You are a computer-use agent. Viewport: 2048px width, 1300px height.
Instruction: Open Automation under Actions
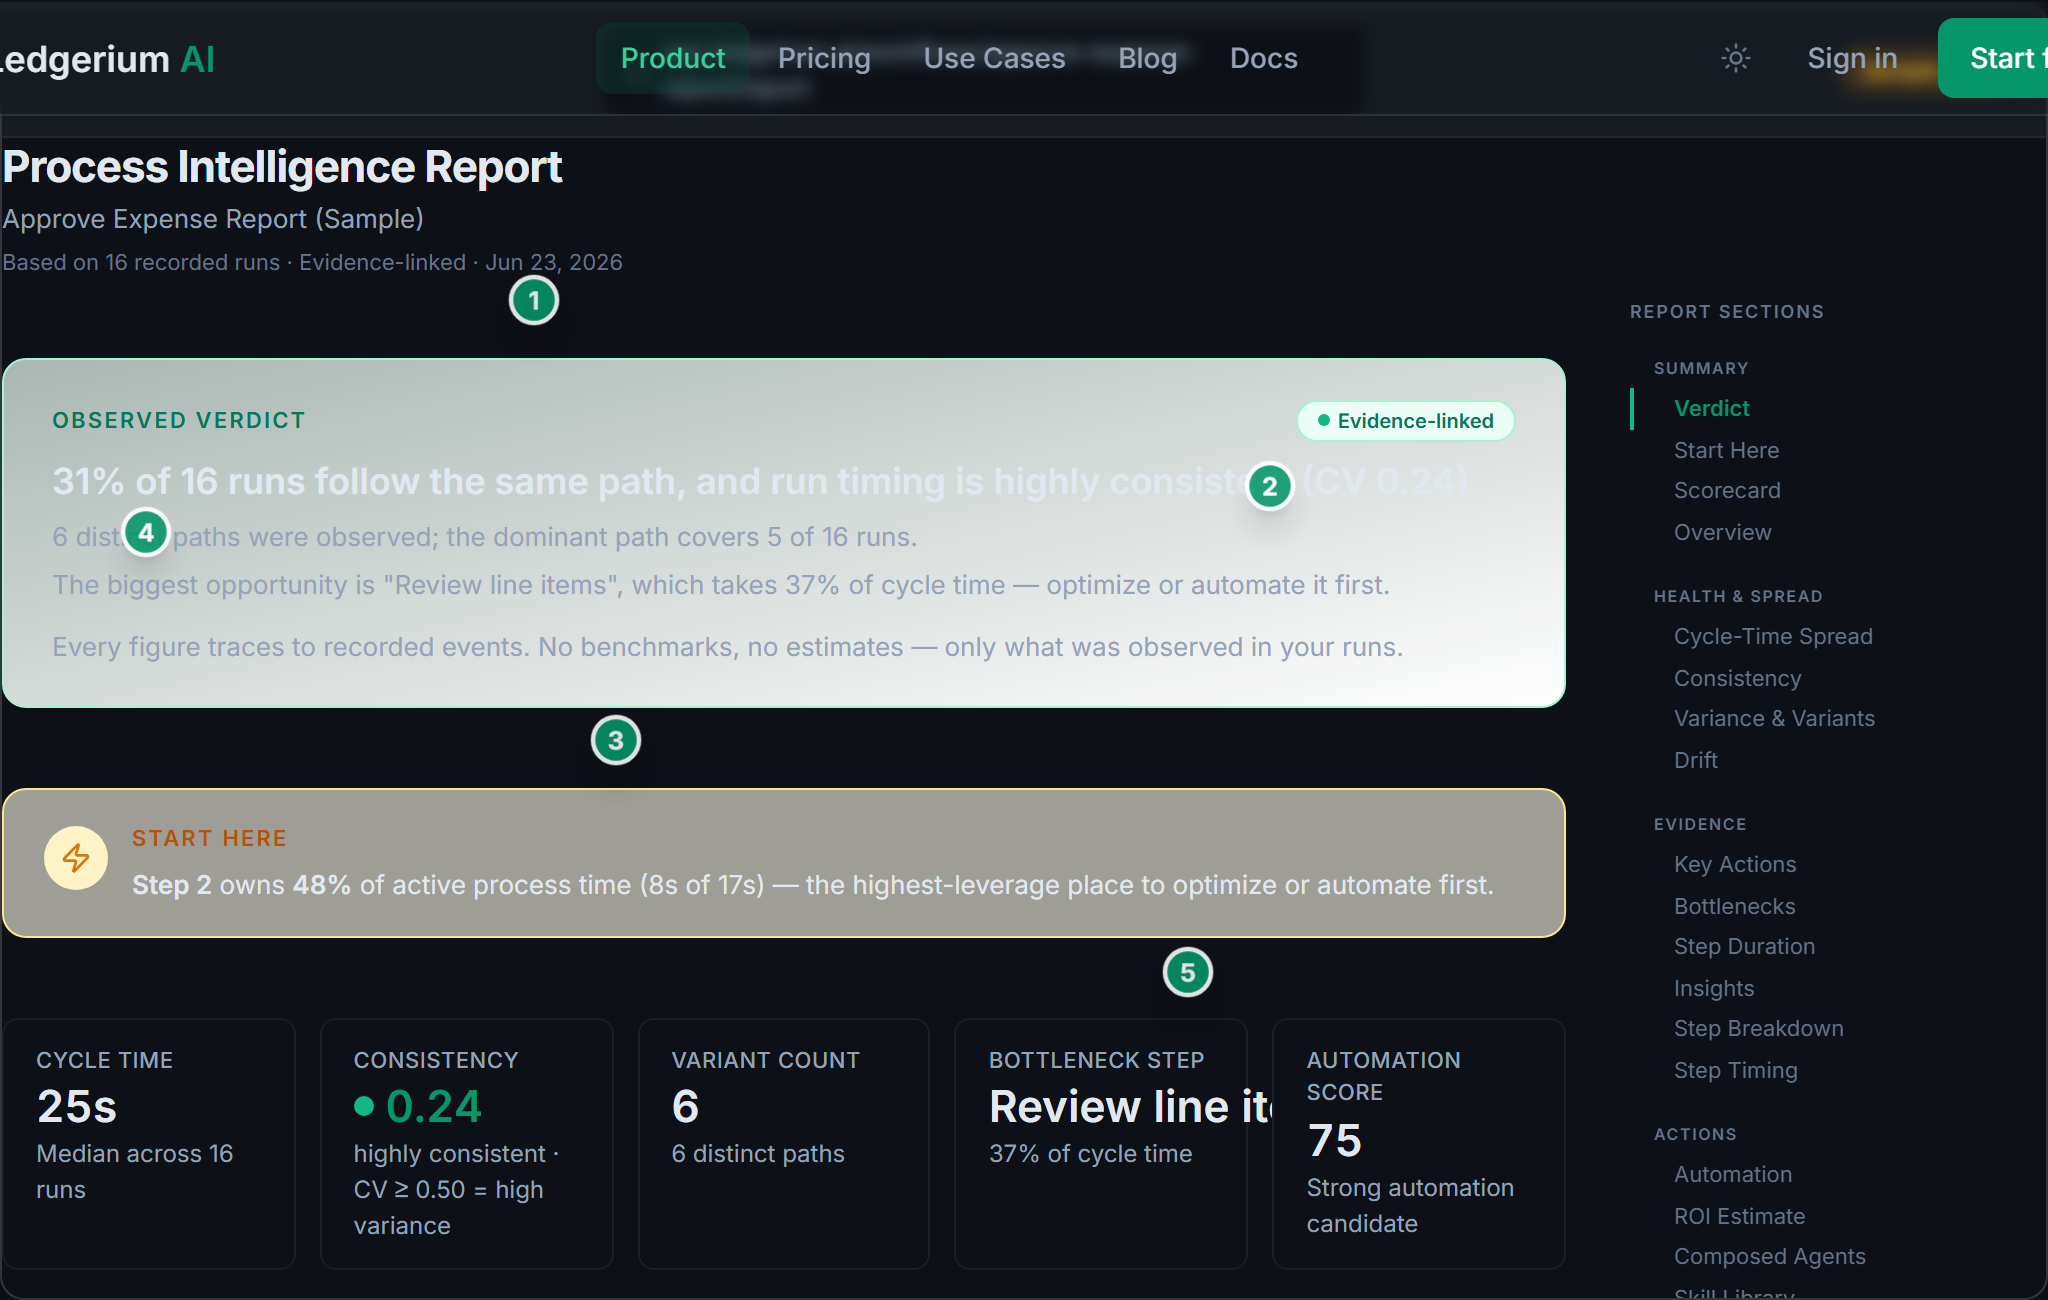pyautogui.click(x=1733, y=1174)
